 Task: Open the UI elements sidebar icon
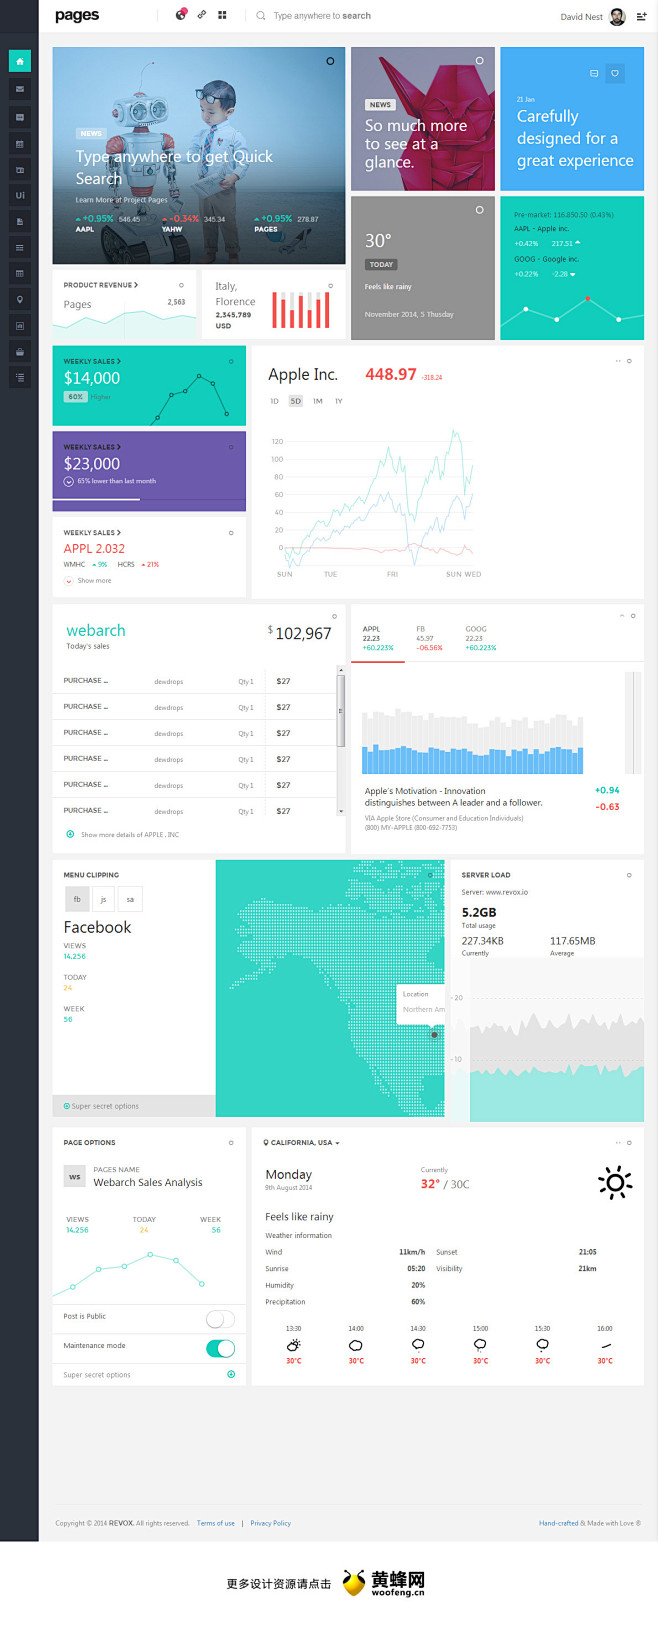19,195
